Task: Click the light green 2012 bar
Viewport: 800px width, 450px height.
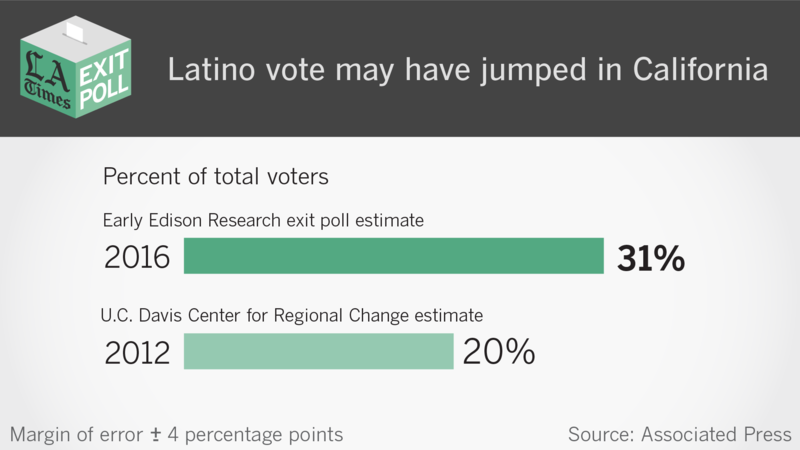Action: (318, 351)
